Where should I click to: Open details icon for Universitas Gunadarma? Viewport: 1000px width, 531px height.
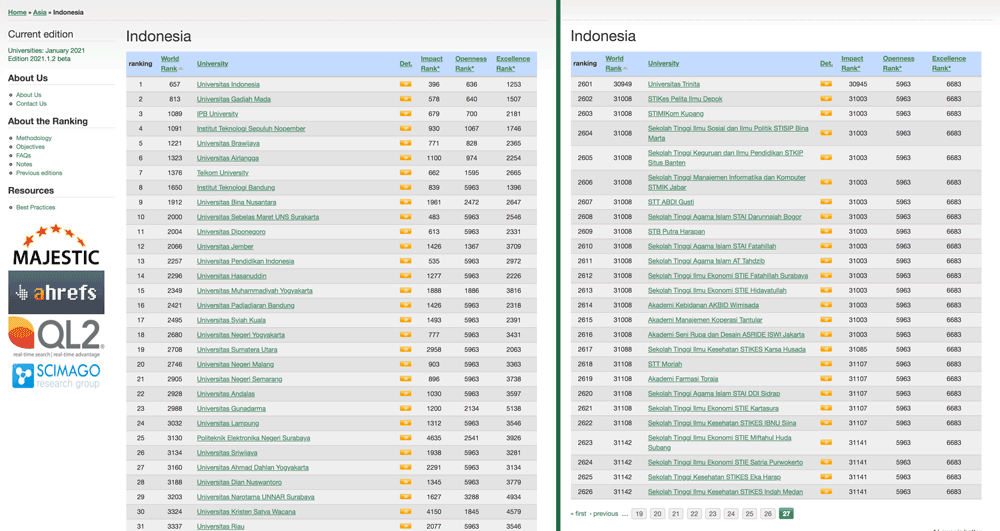(405, 409)
